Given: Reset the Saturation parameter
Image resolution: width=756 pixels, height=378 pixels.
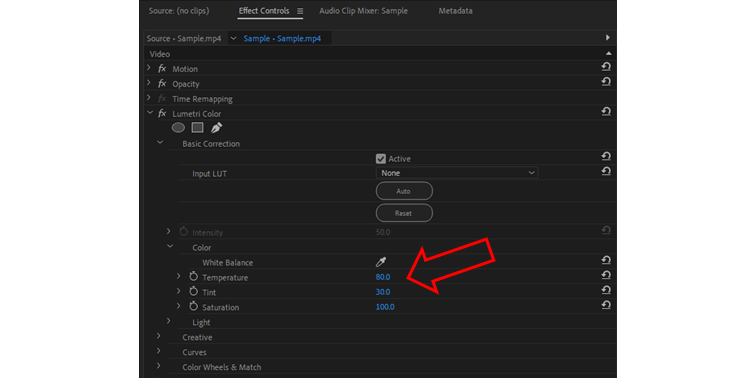Looking at the screenshot, I should (x=606, y=305).
